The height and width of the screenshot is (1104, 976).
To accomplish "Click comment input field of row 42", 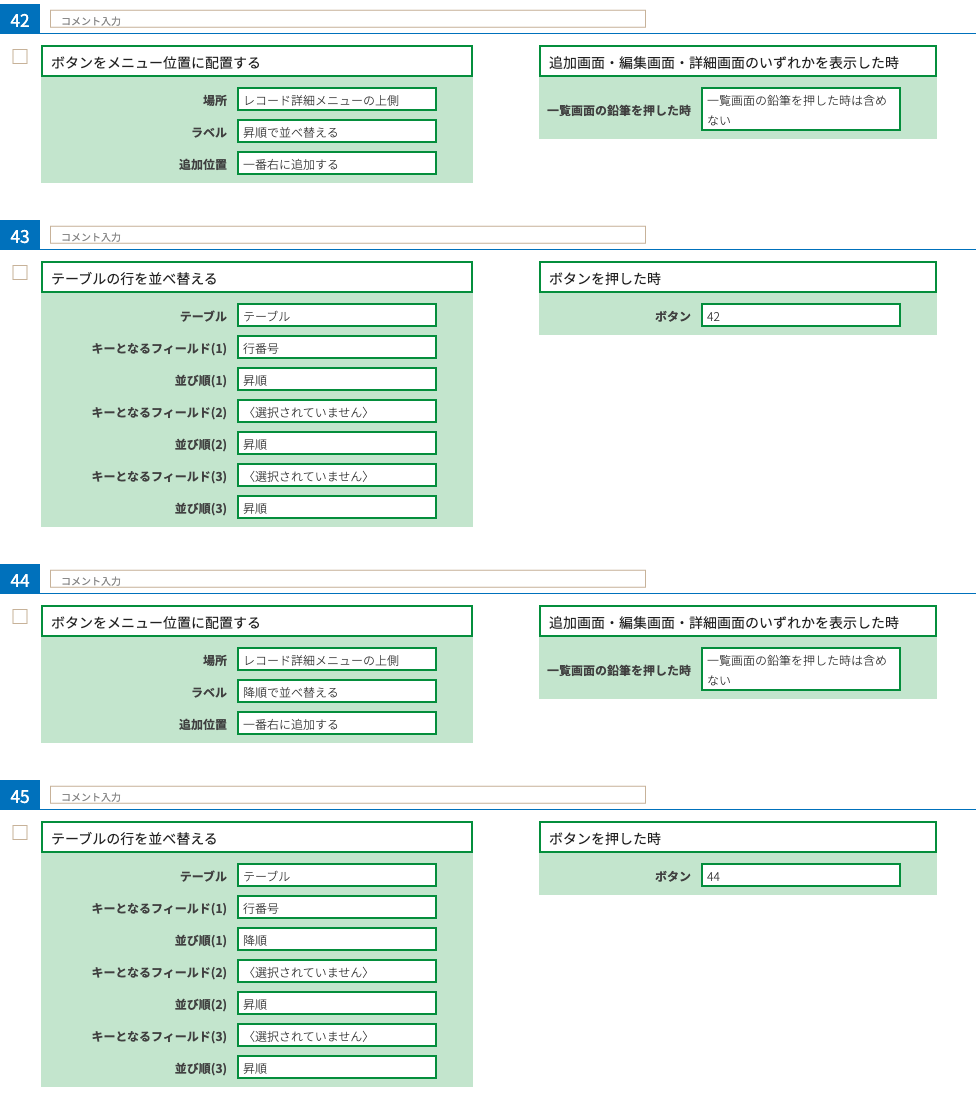I will coord(348,19).
